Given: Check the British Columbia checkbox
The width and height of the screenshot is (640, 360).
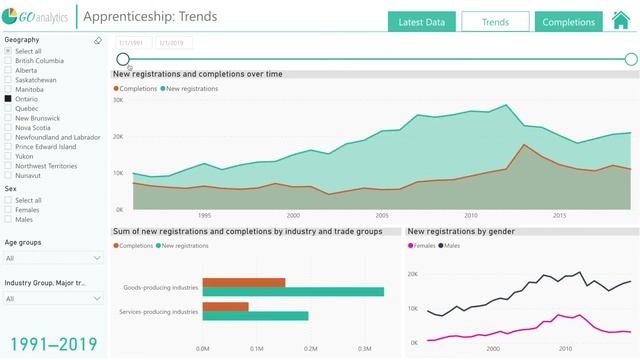Looking at the screenshot, I should point(8,60).
